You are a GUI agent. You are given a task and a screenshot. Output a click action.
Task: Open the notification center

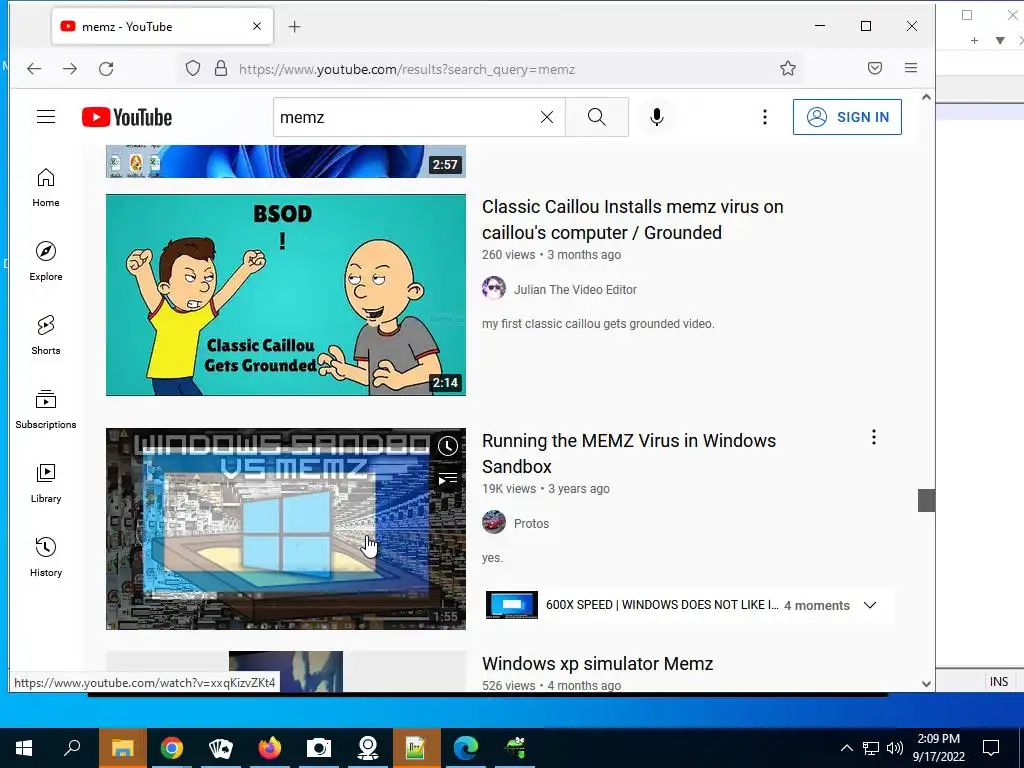click(x=991, y=748)
